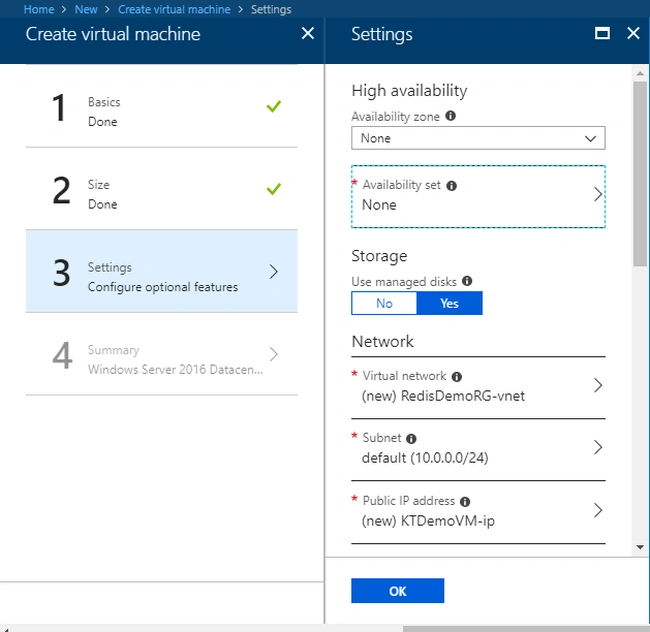Image resolution: width=650 pixels, height=632 pixels.
Task: Click the Configure optional features text
Action: click(163, 287)
